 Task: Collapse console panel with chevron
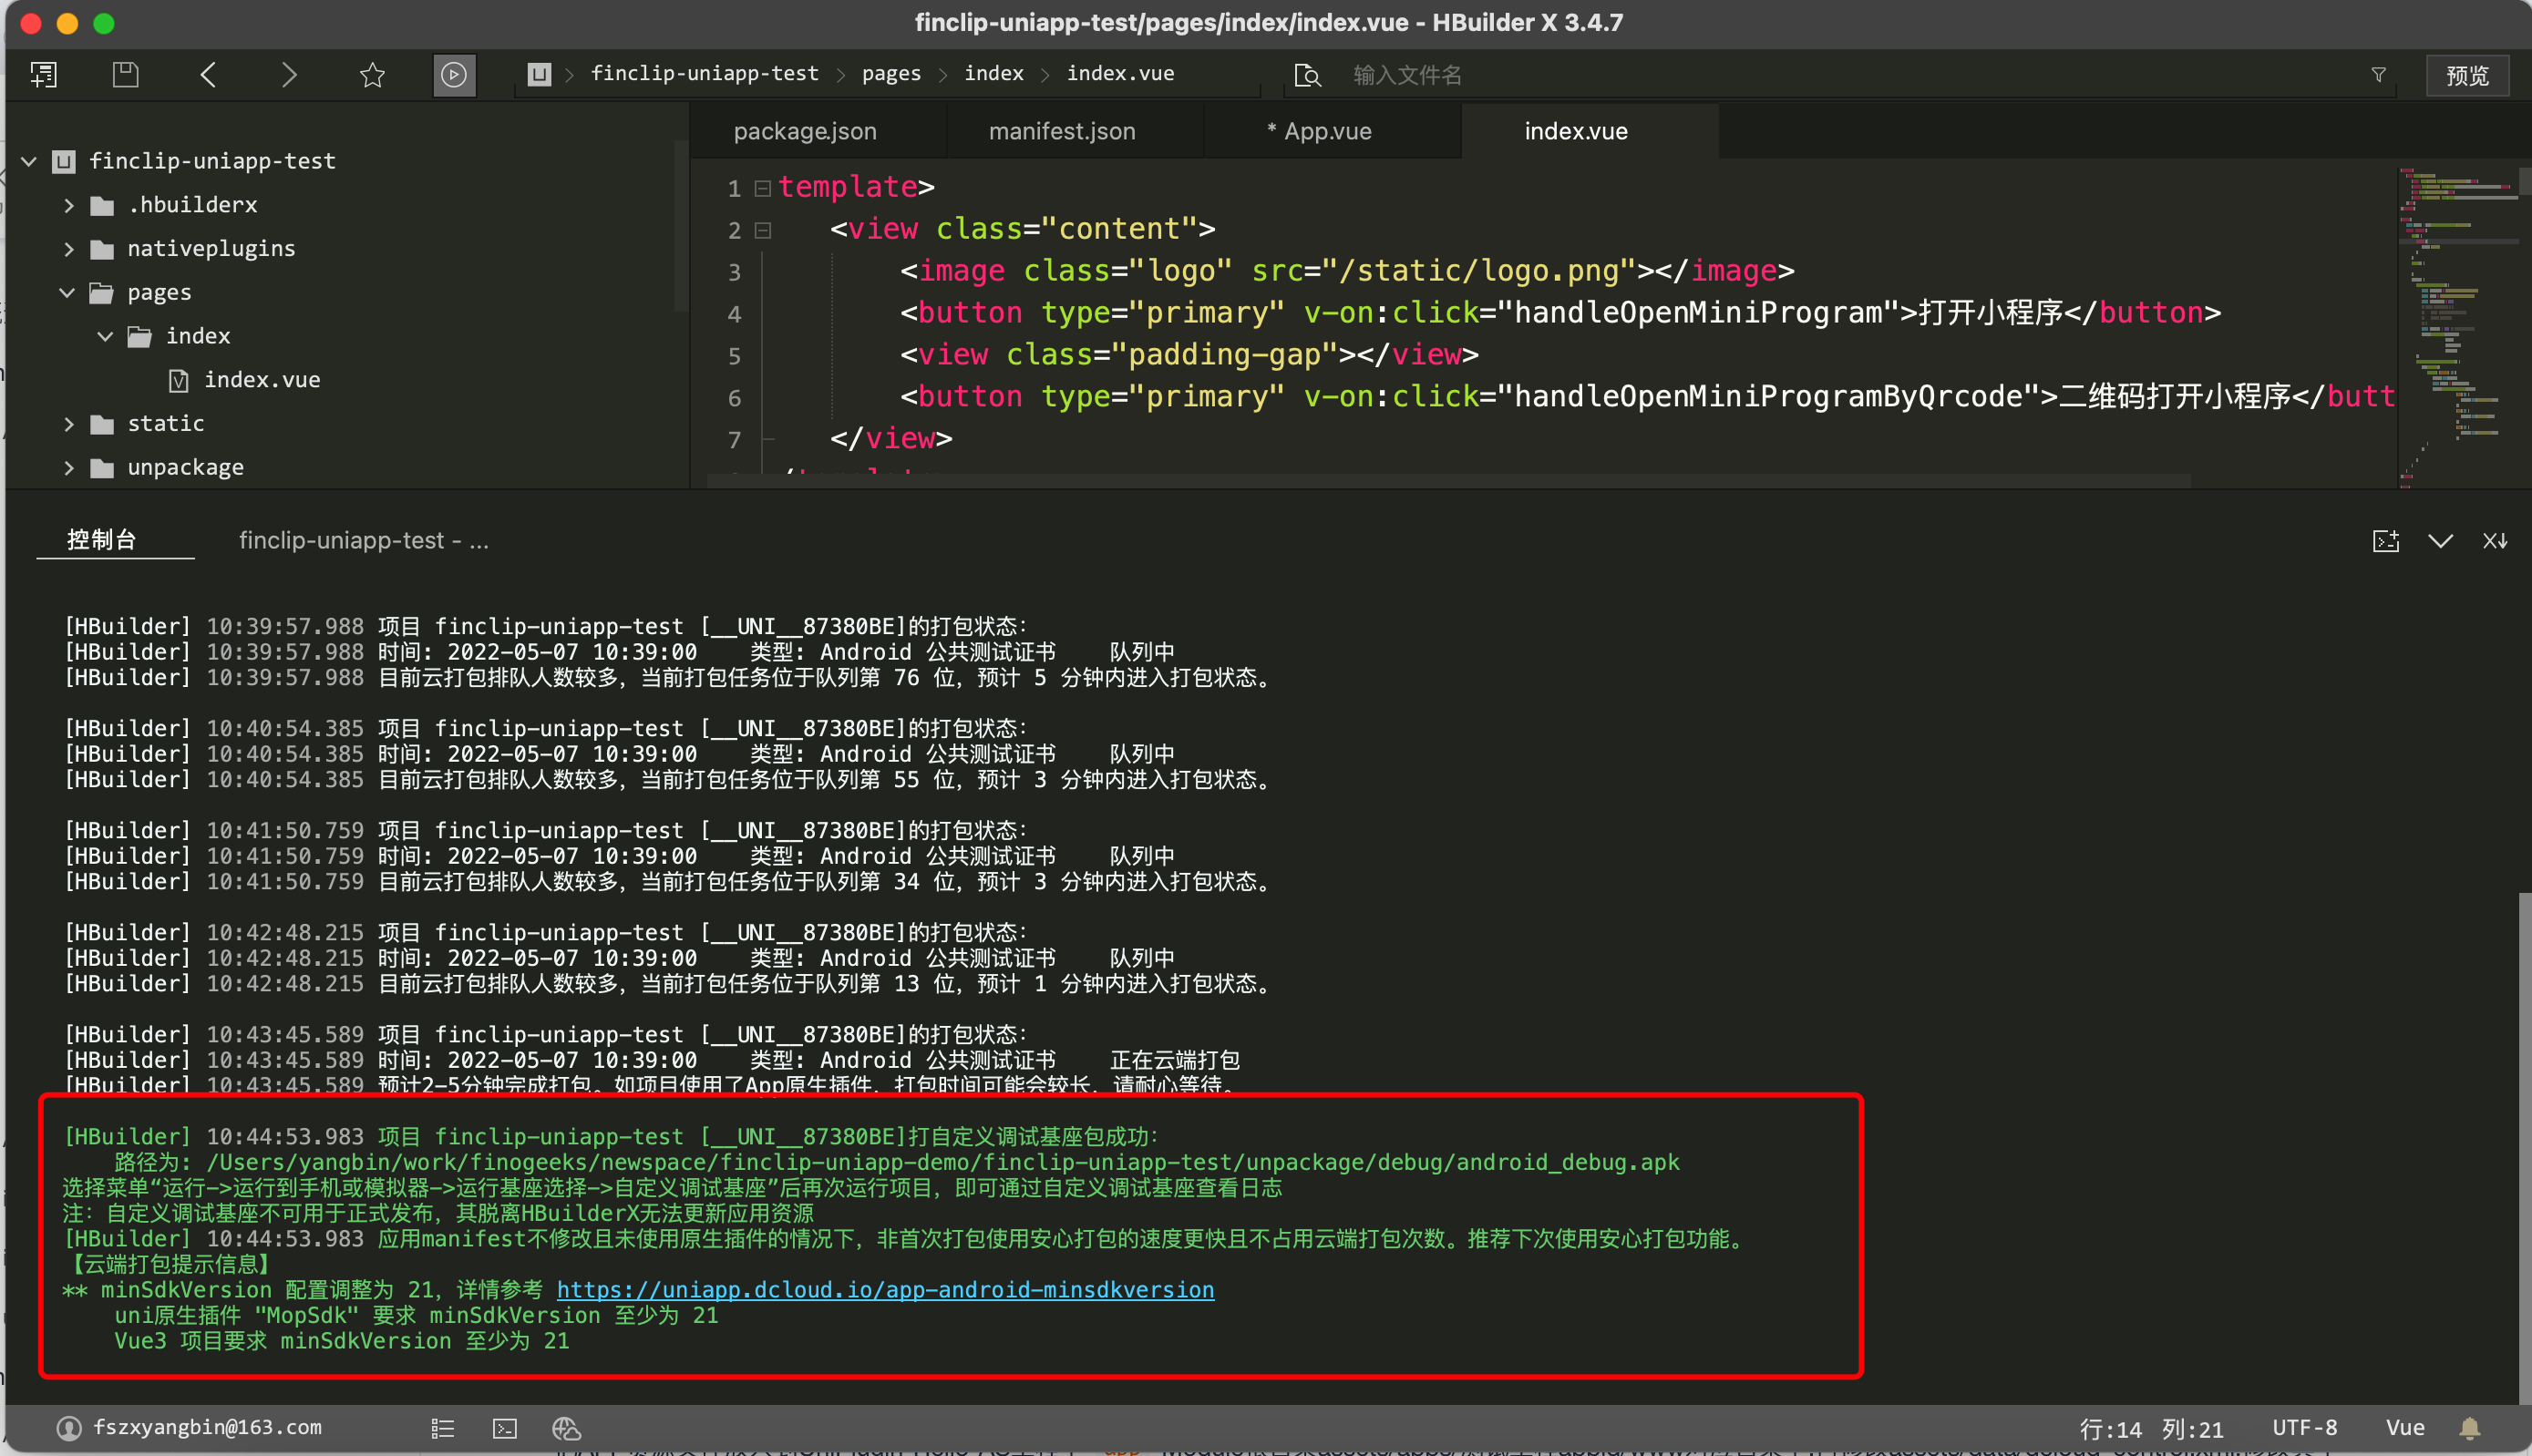(x=2440, y=541)
